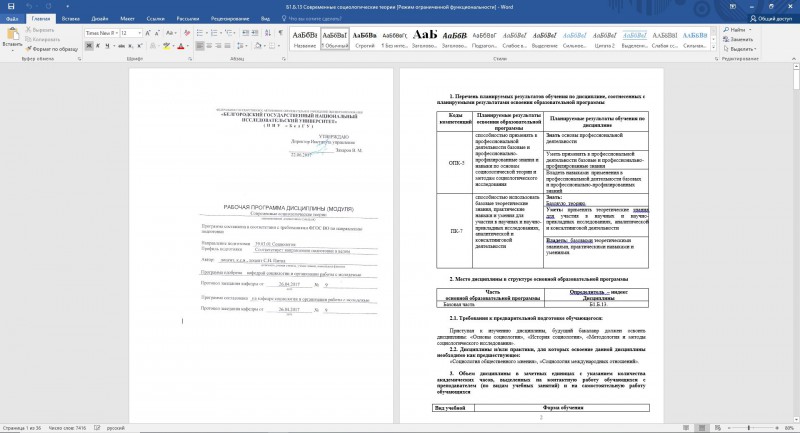This screenshot has width=800, height=433.
Task: Increase paragraph indent
Action: point(255,33)
